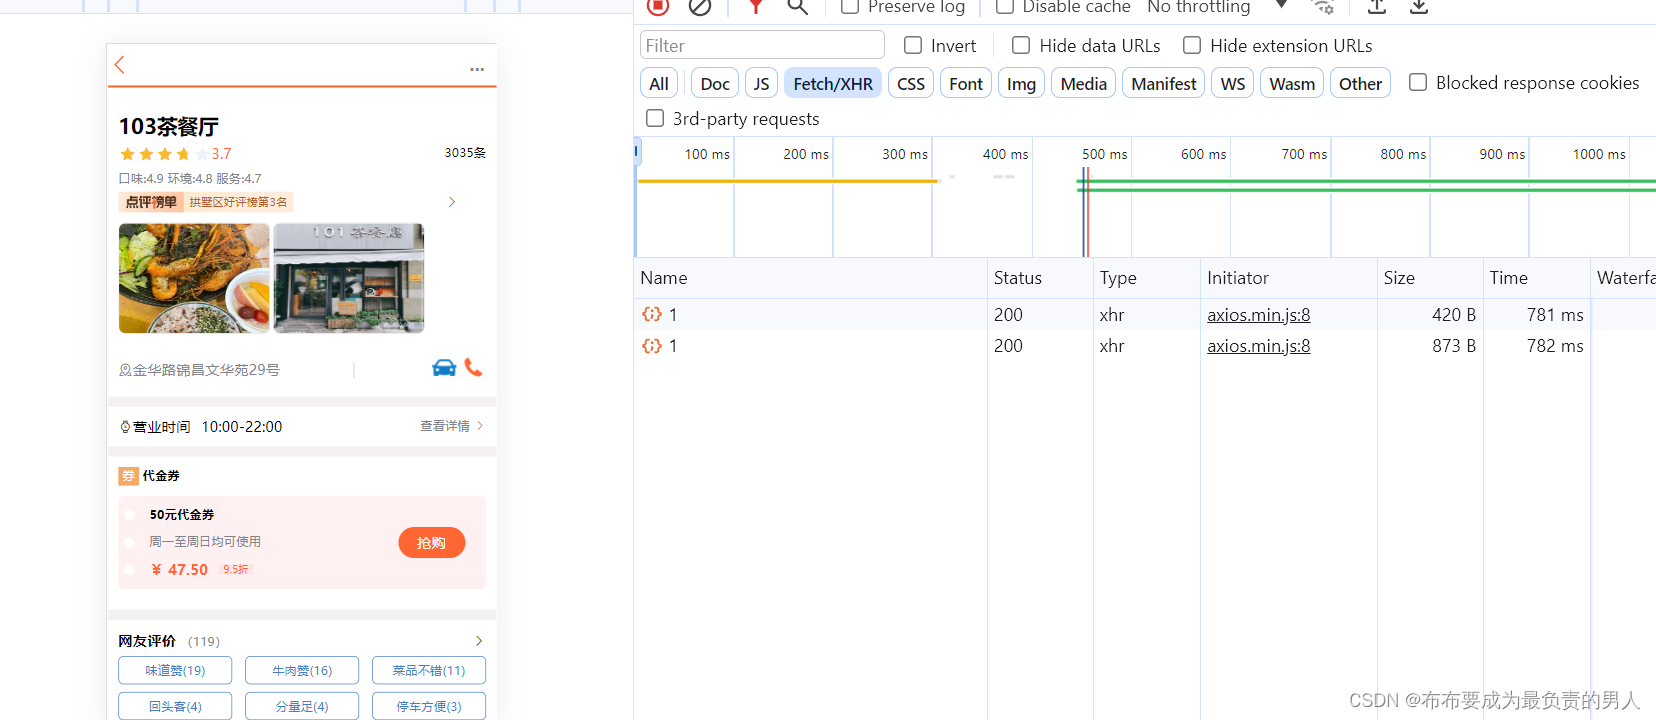Select the CSS filter type
This screenshot has width=1656, height=720.
911,83
